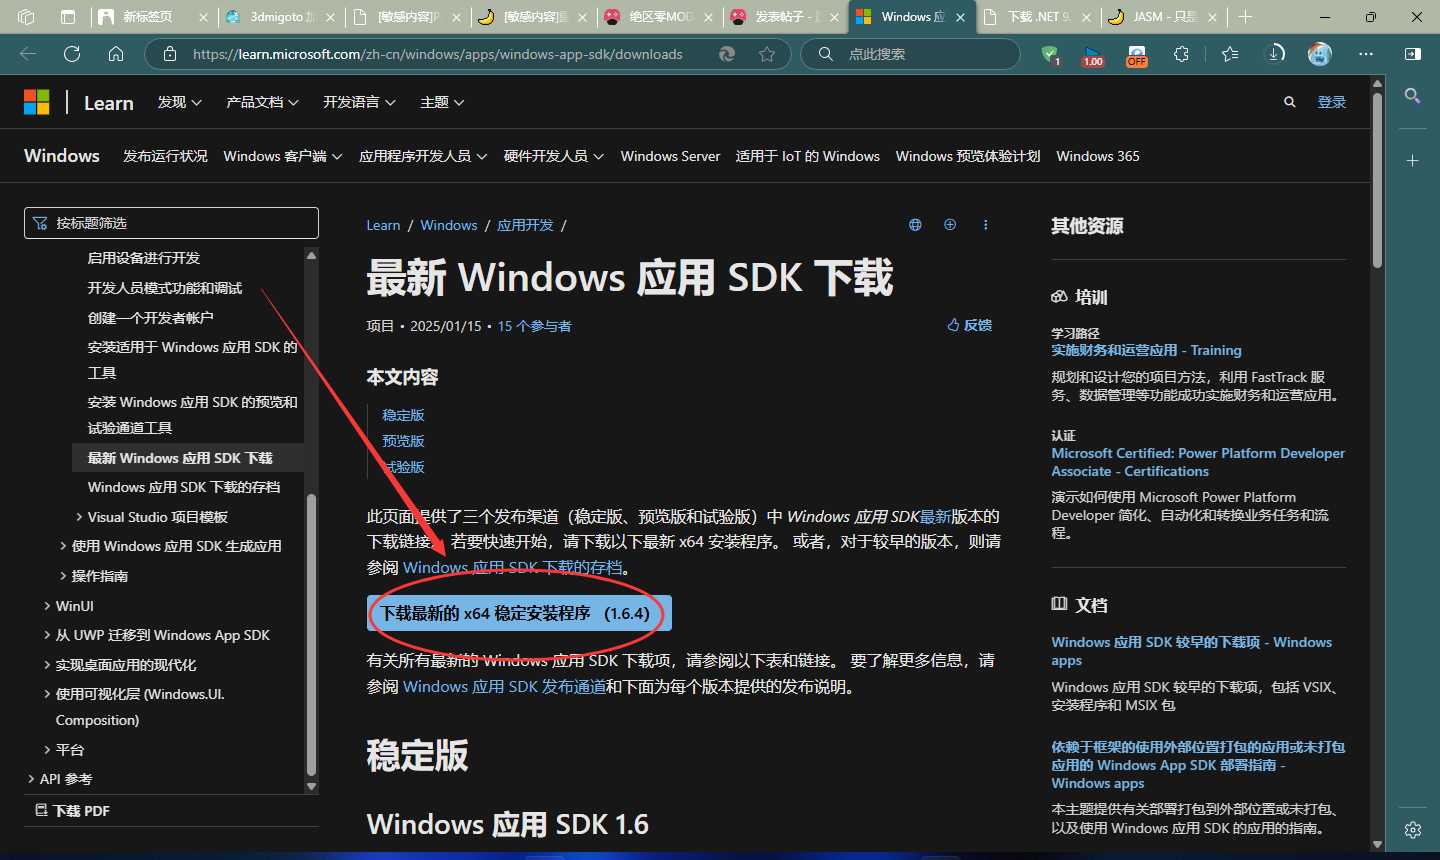The height and width of the screenshot is (860, 1440).
Task: Open the article's three-dot more actions menu
Action: 986,224
